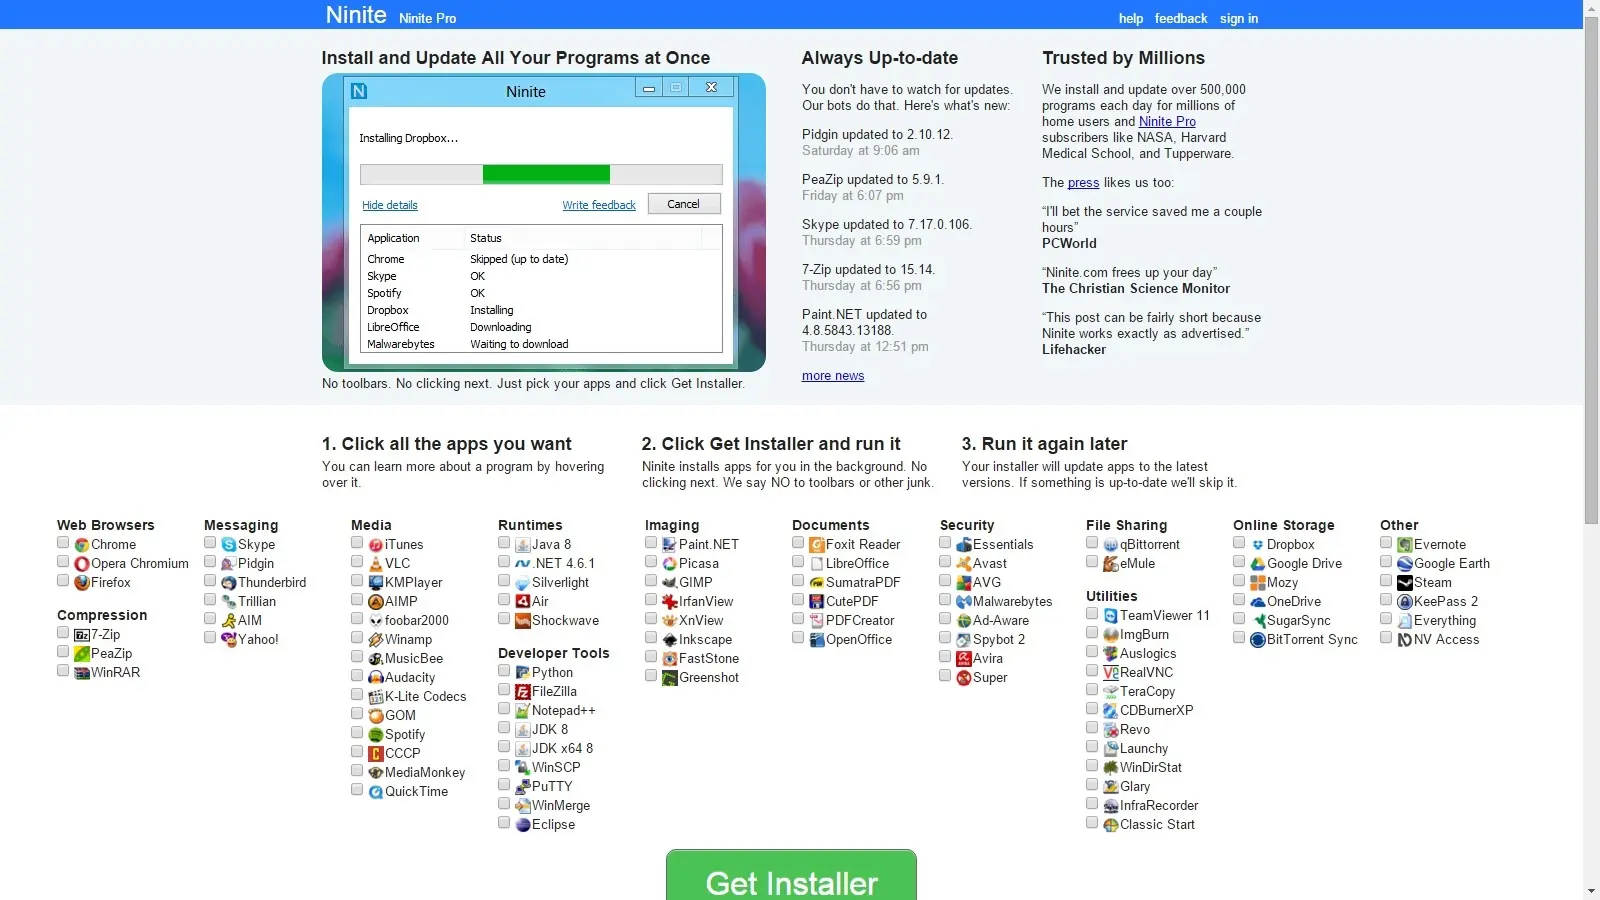
Task: Click the page vertical scrollbar thumb
Action: (x=1591, y=270)
